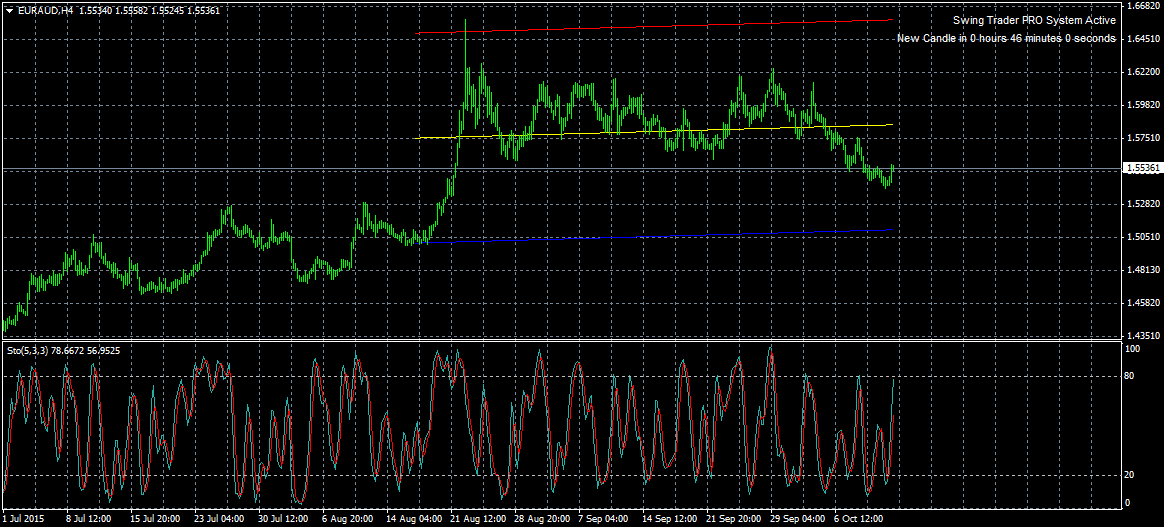Click the stochastic 100 level label
The image size is (1164, 527).
[1134, 348]
